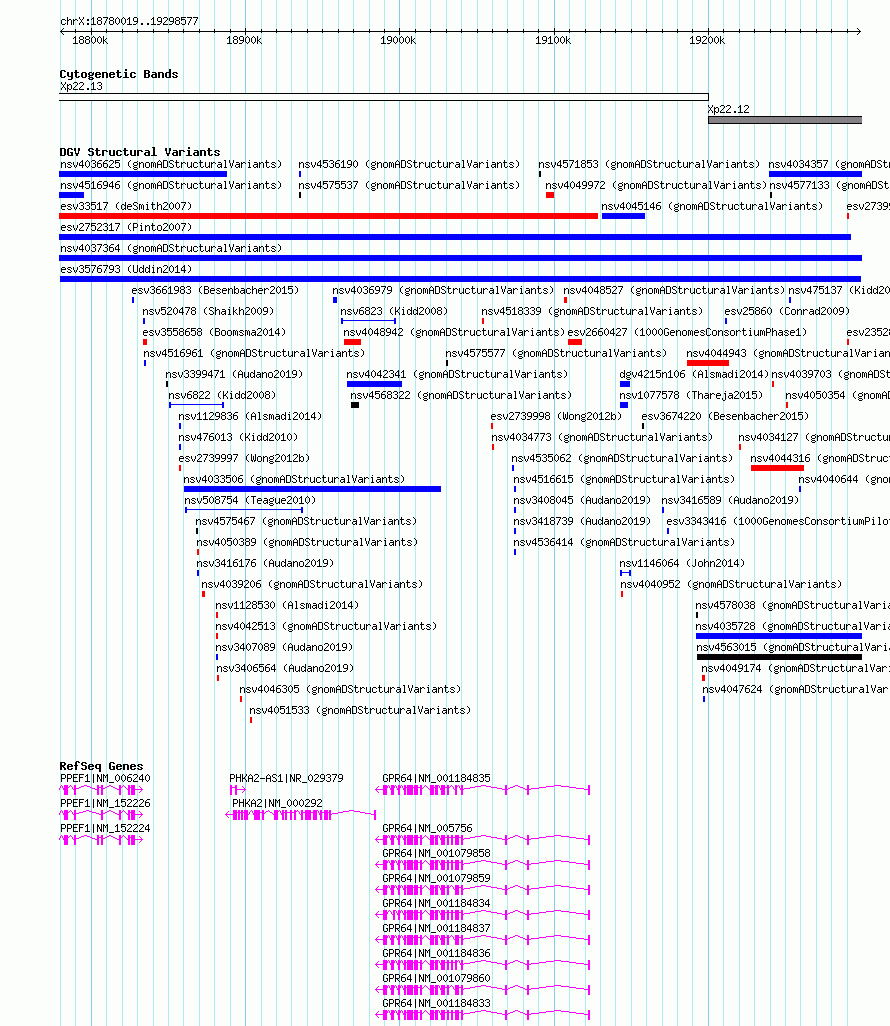Select nsv4049972 variant label
The height and width of the screenshot is (1026, 890).
[656, 185]
